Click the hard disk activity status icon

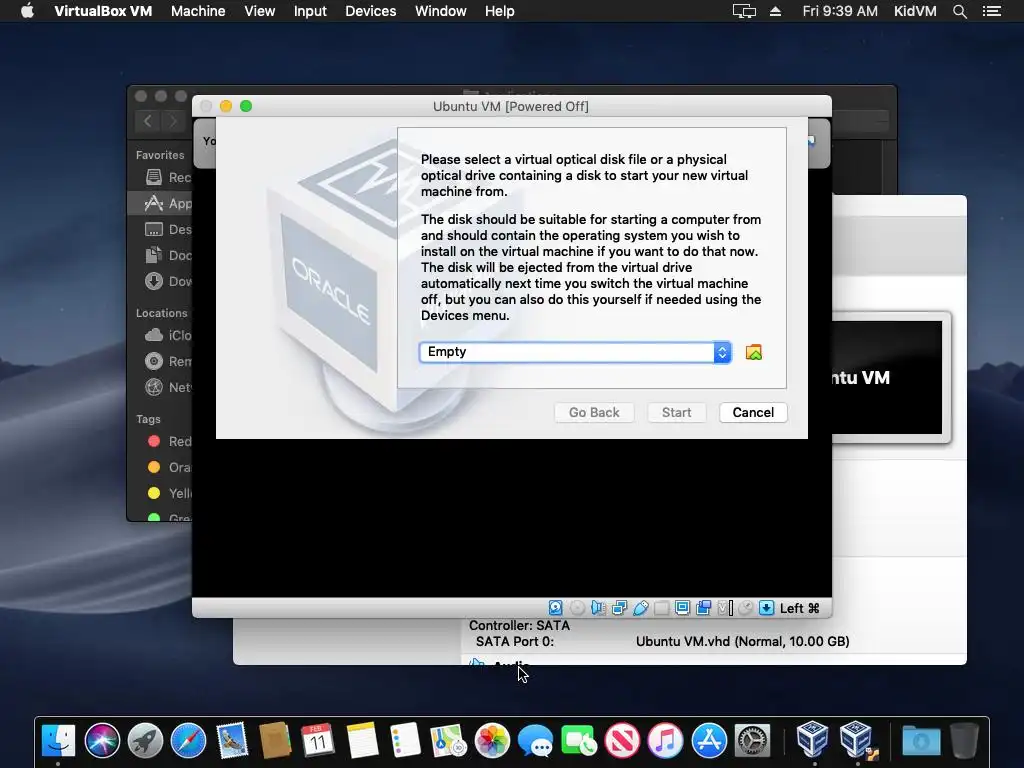tap(555, 608)
